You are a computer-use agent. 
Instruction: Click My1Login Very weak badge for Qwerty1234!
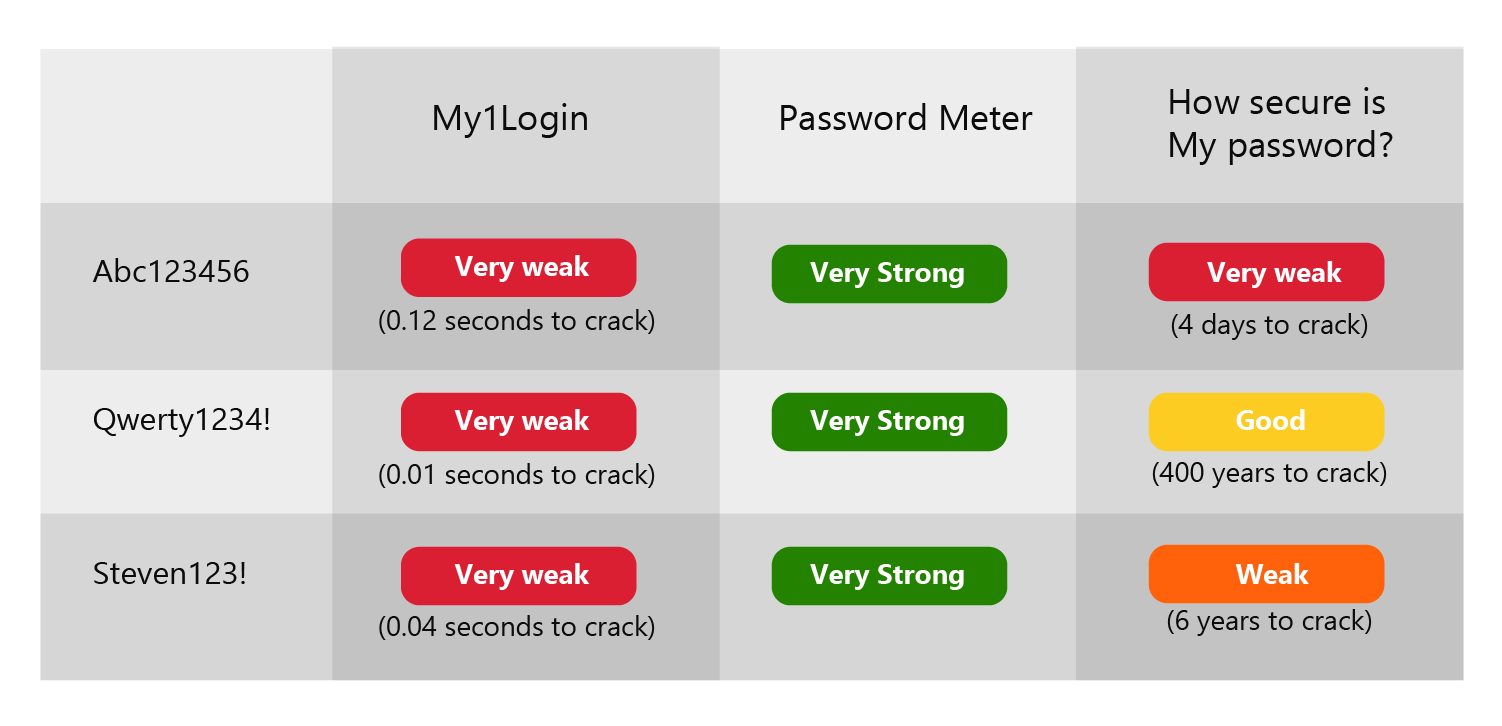pos(519,421)
